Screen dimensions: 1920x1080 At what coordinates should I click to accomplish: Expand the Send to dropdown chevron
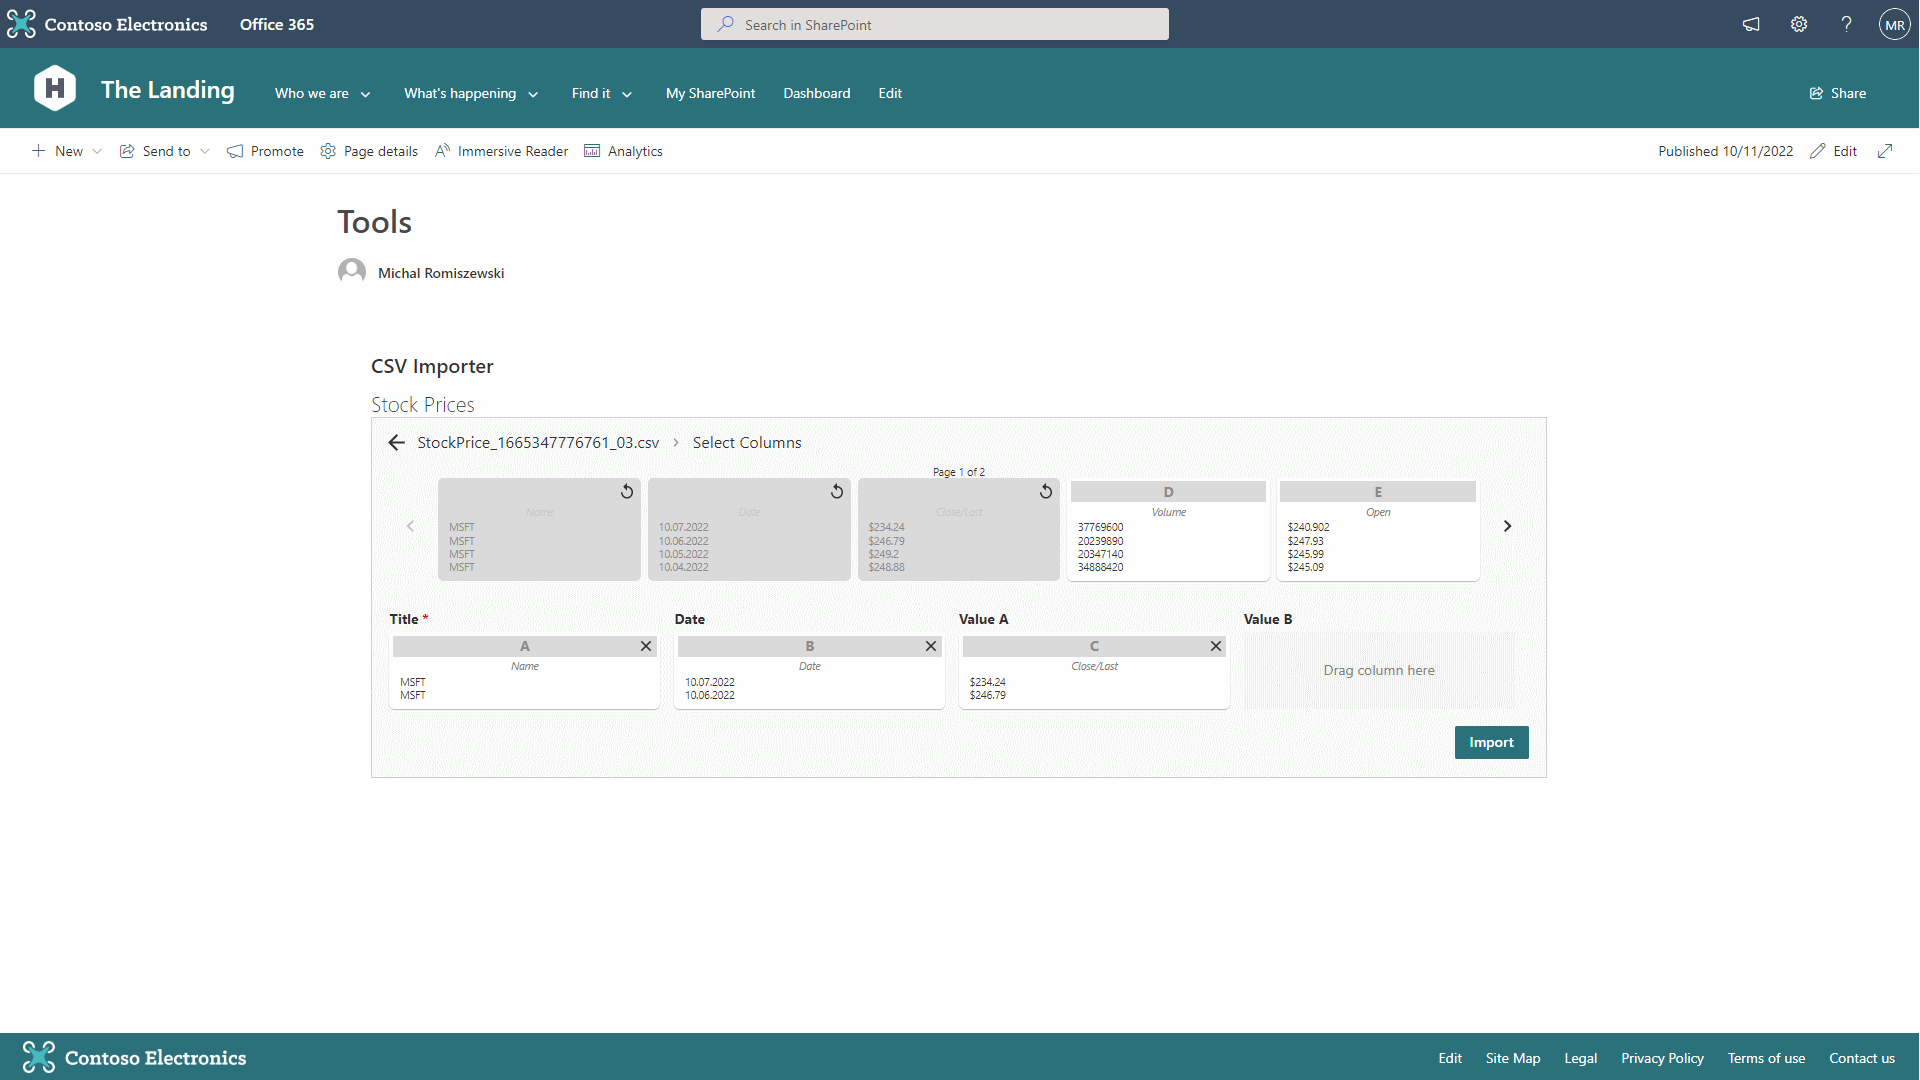tap(205, 151)
